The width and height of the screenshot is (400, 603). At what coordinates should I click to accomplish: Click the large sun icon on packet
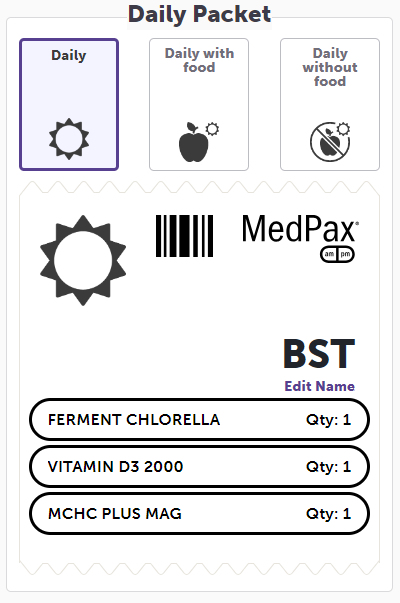(x=83, y=260)
